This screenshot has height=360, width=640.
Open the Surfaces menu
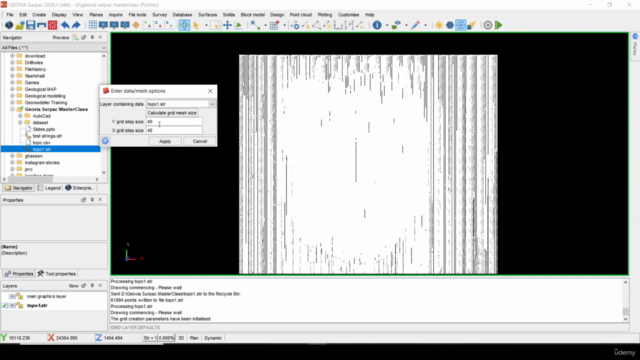pos(207,15)
